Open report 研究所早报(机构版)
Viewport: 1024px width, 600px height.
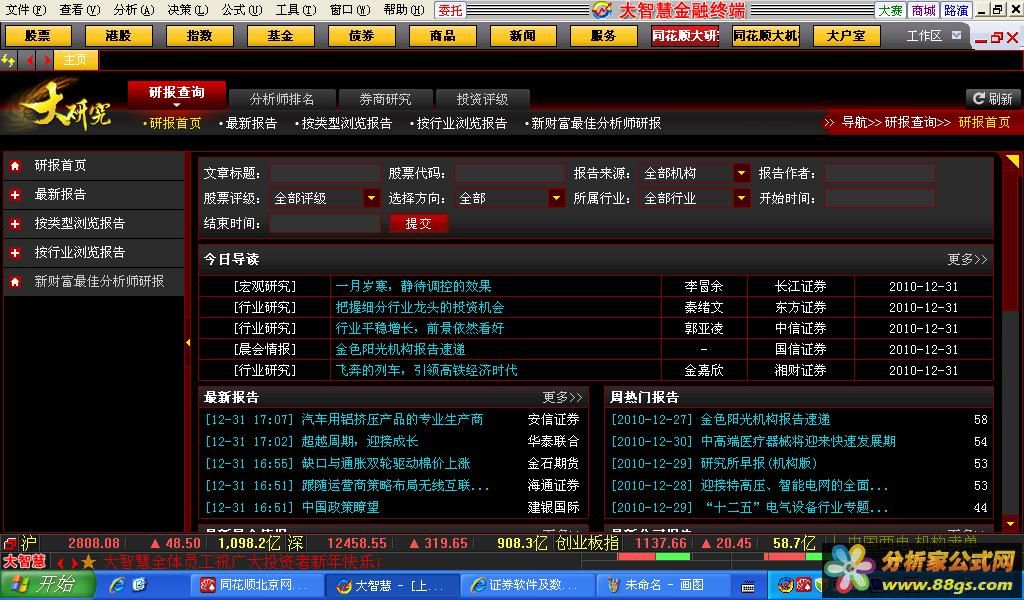tap(759, 464)
